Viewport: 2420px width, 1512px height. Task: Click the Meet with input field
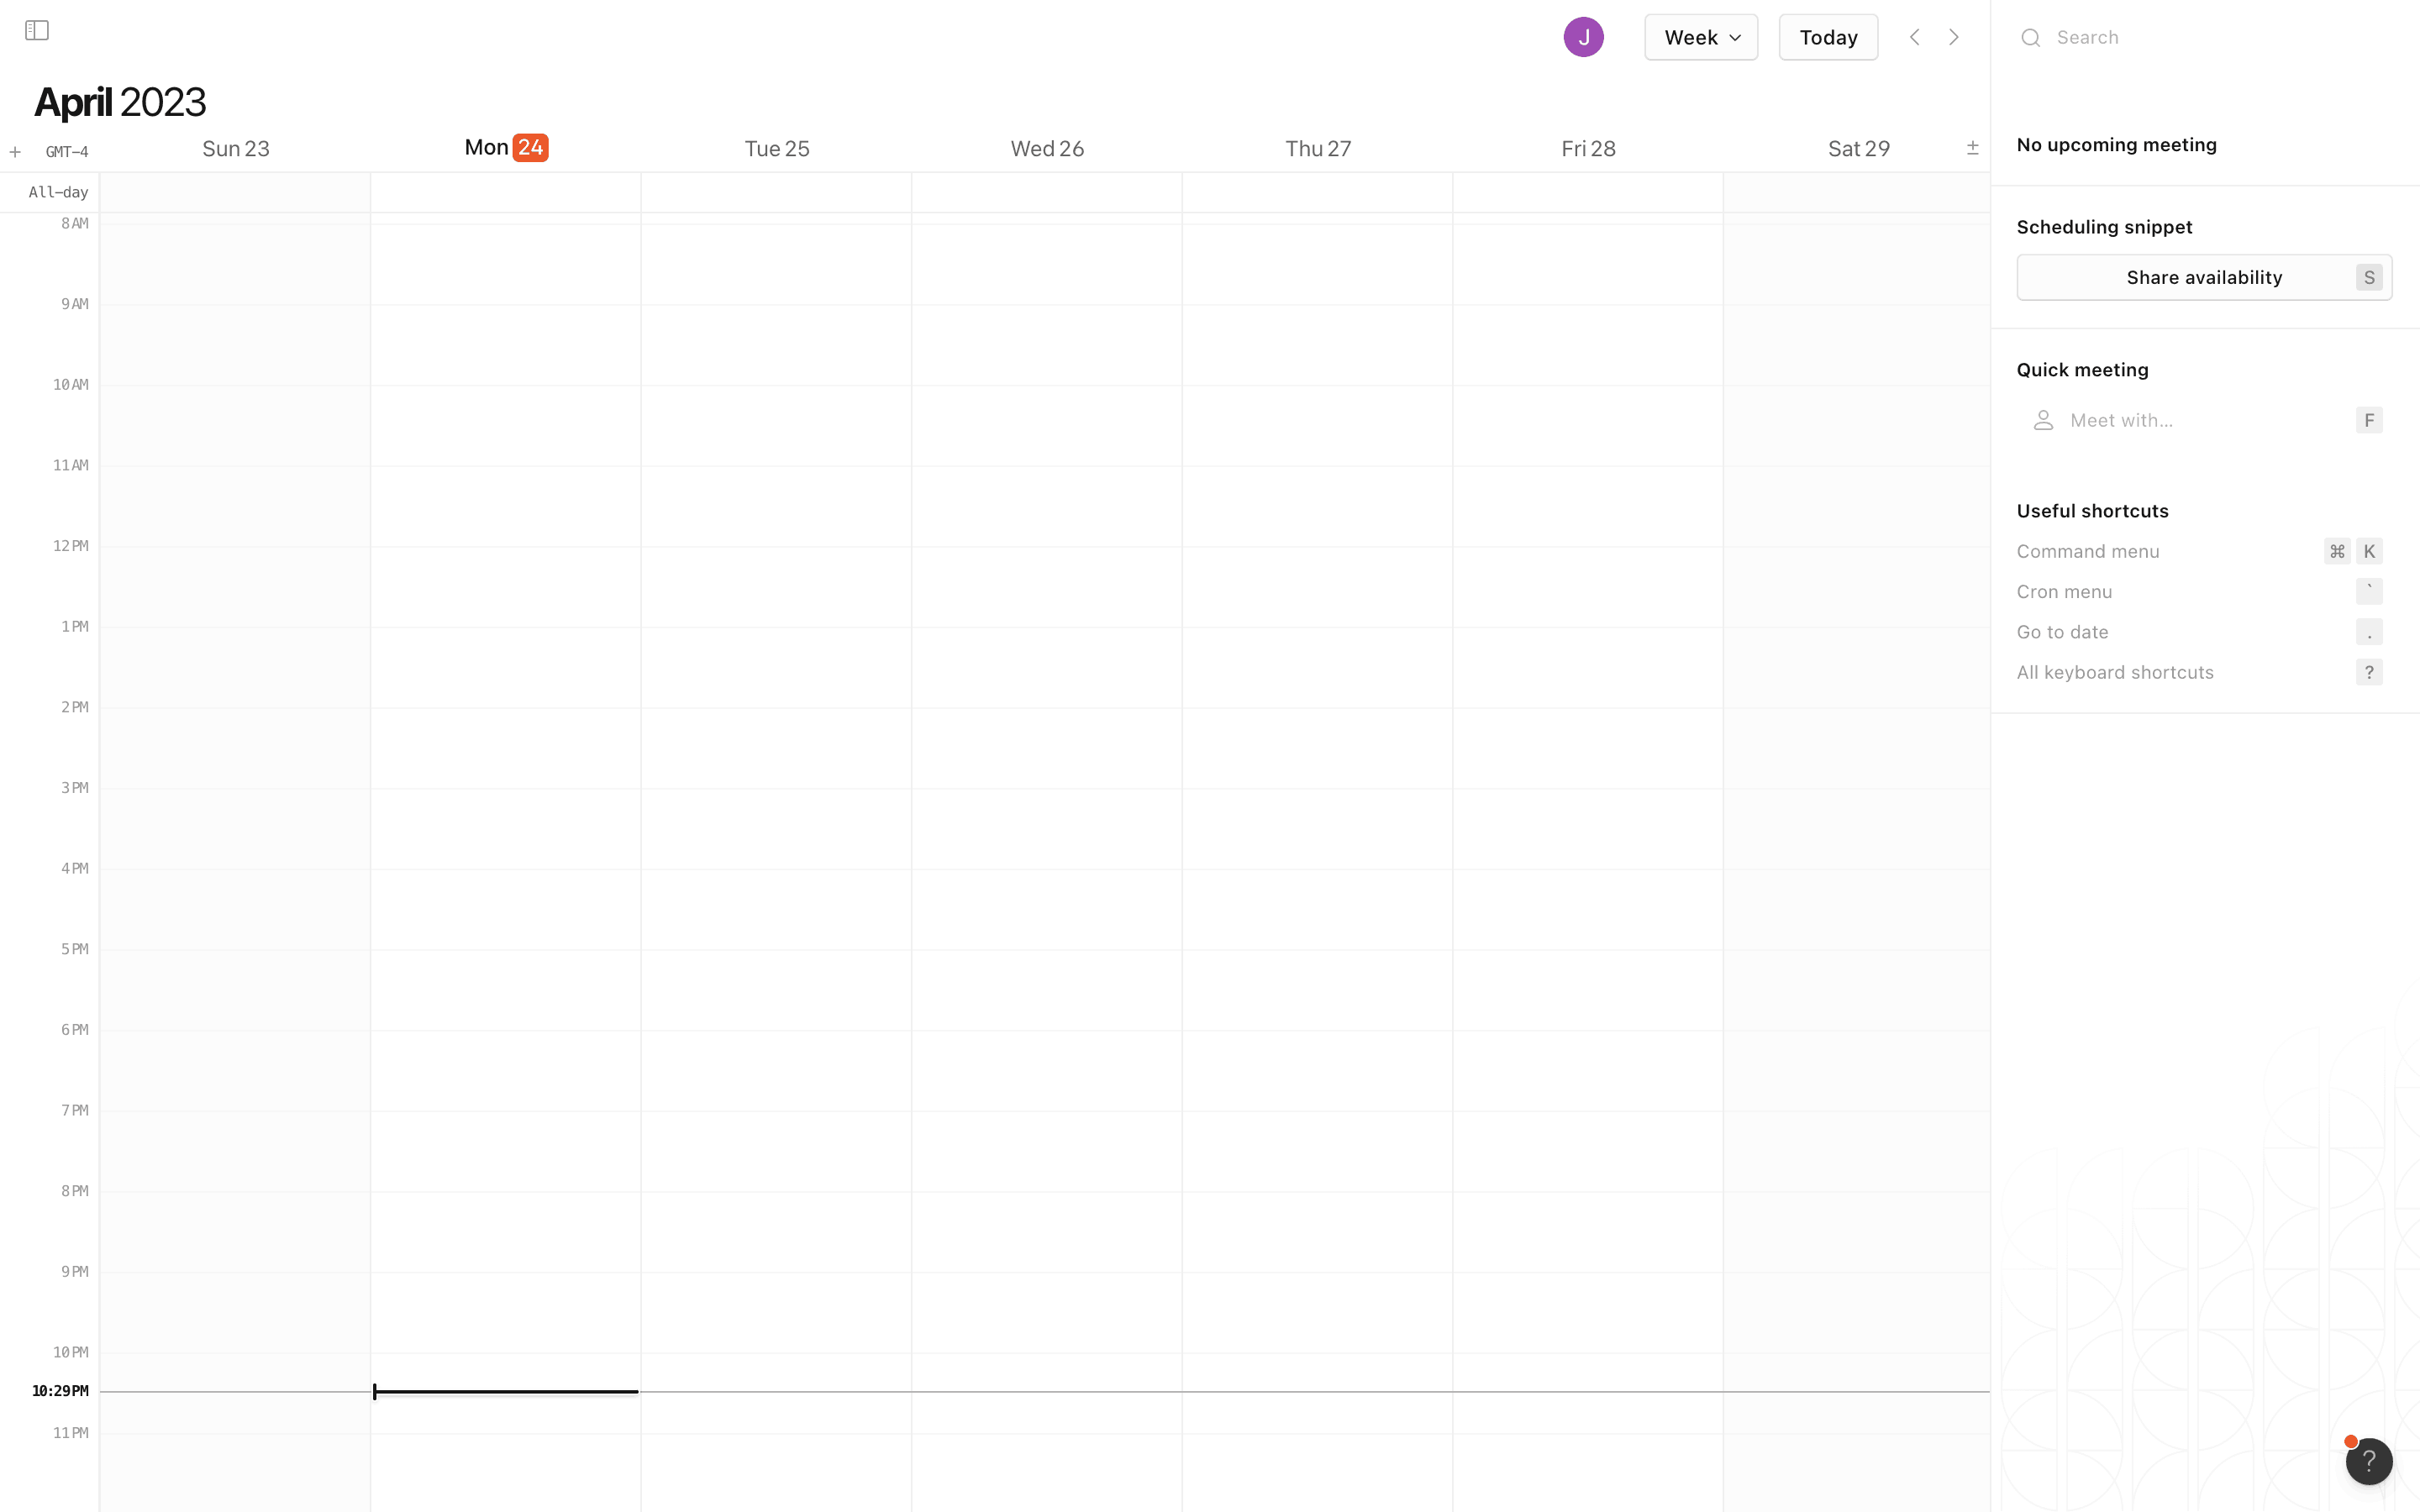(2204, 420)
